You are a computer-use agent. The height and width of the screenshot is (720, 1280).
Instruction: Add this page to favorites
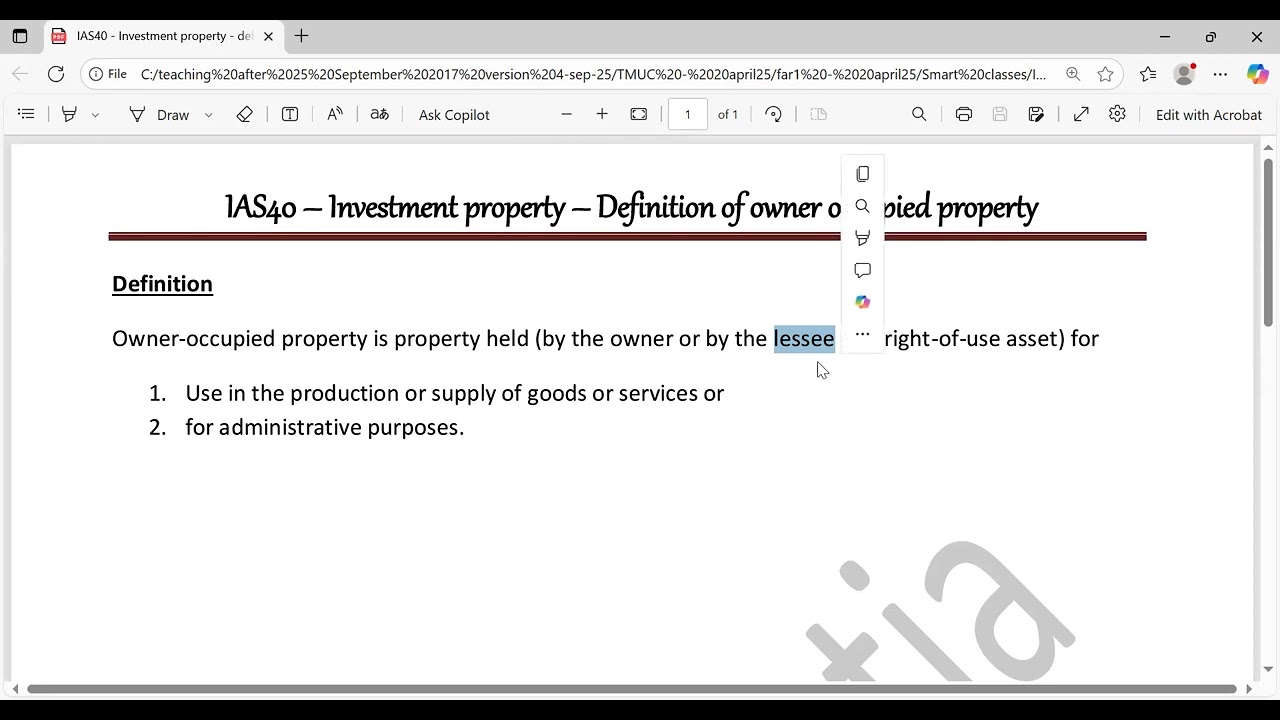pos(1105,74)
